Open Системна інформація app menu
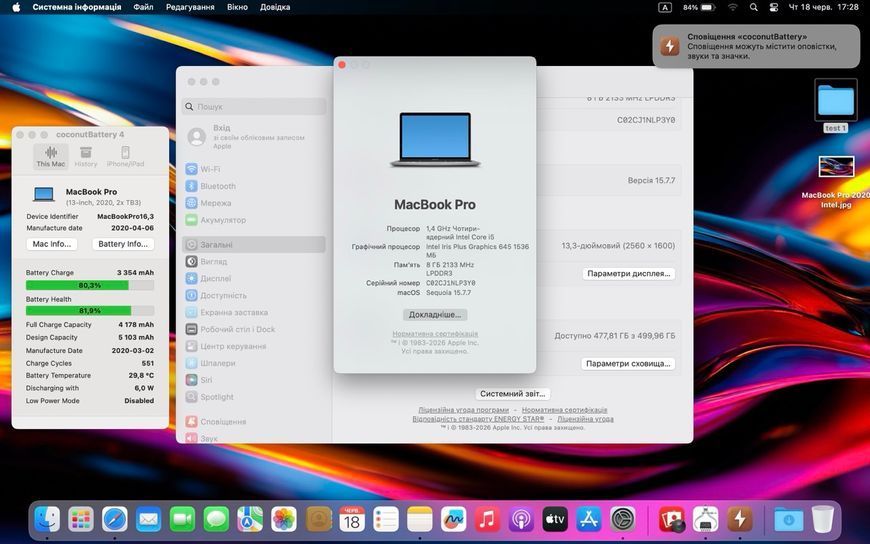Image resolution: width=870 pixels, height=544 pixels. pos(77,7)
